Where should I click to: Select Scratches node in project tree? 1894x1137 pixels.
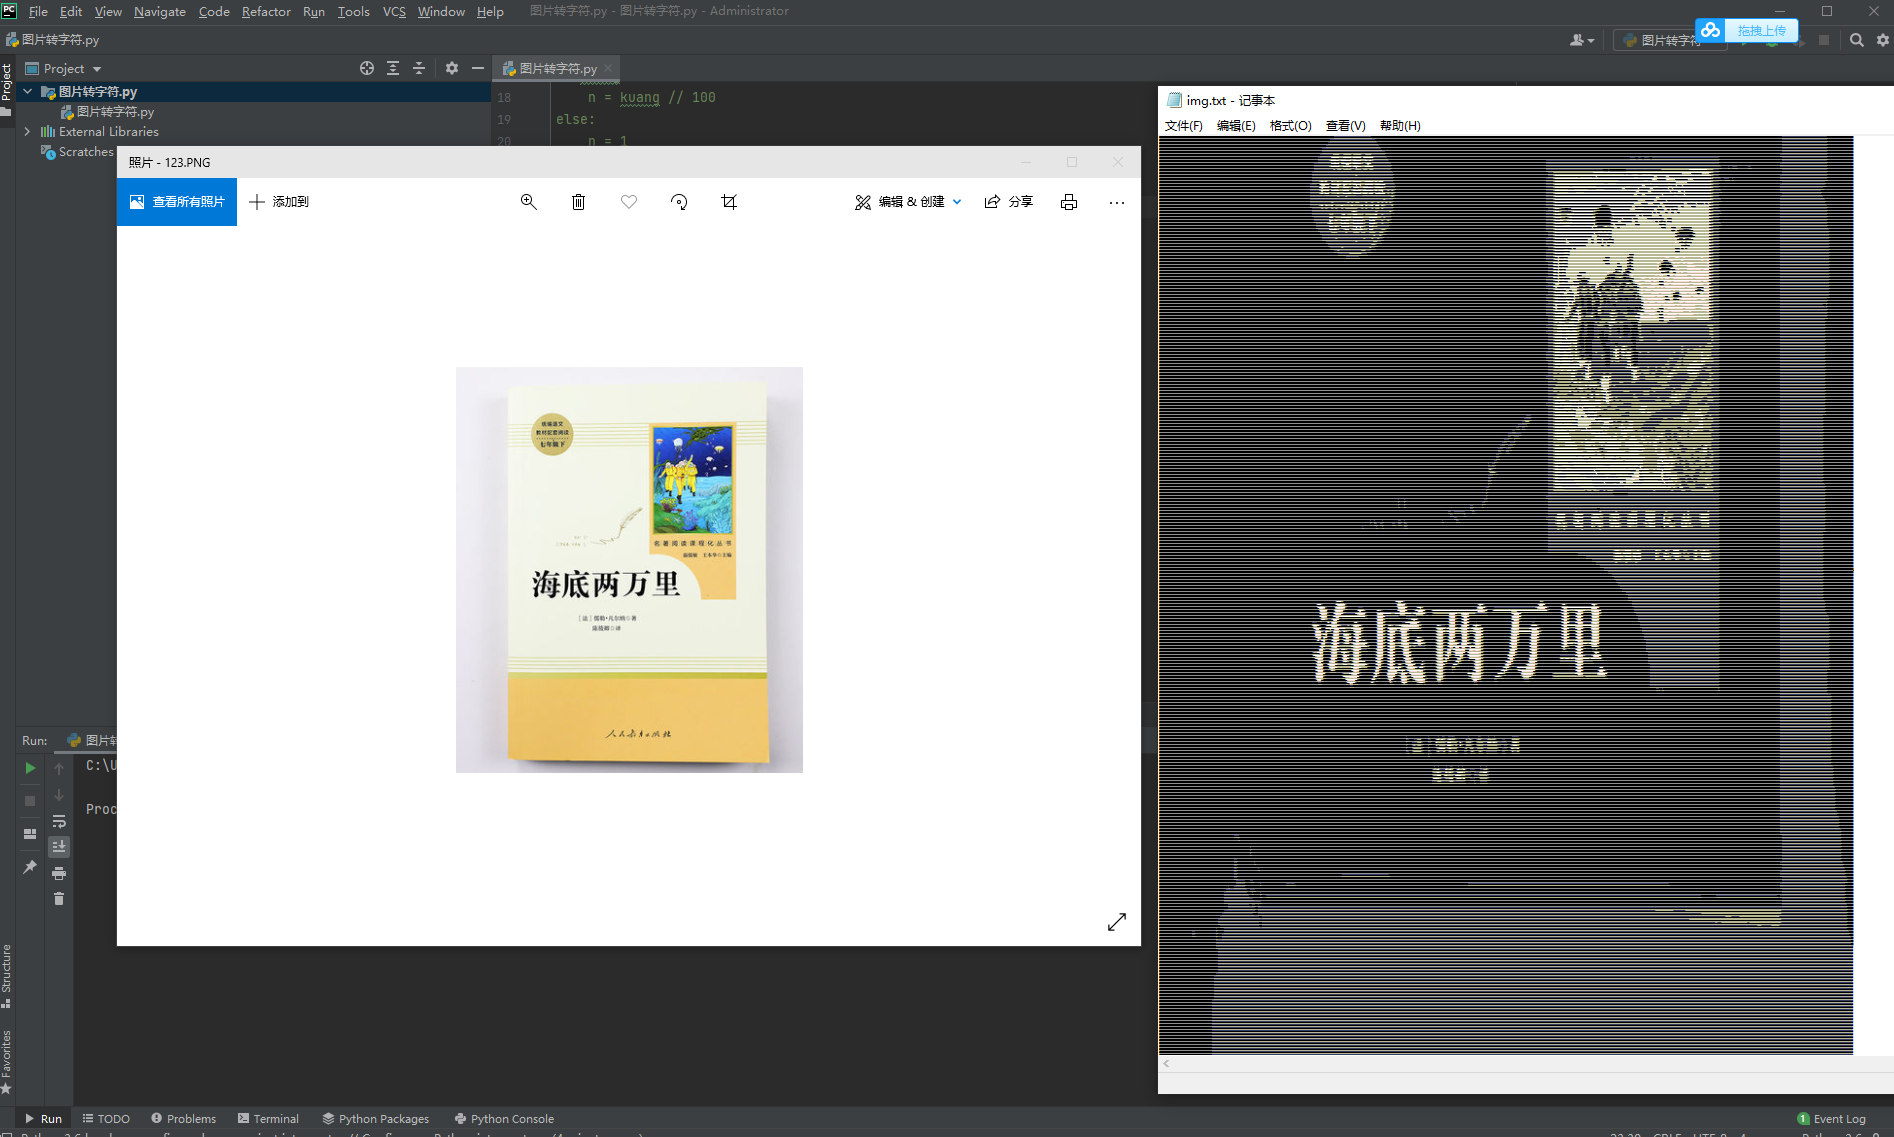(77, 151)
